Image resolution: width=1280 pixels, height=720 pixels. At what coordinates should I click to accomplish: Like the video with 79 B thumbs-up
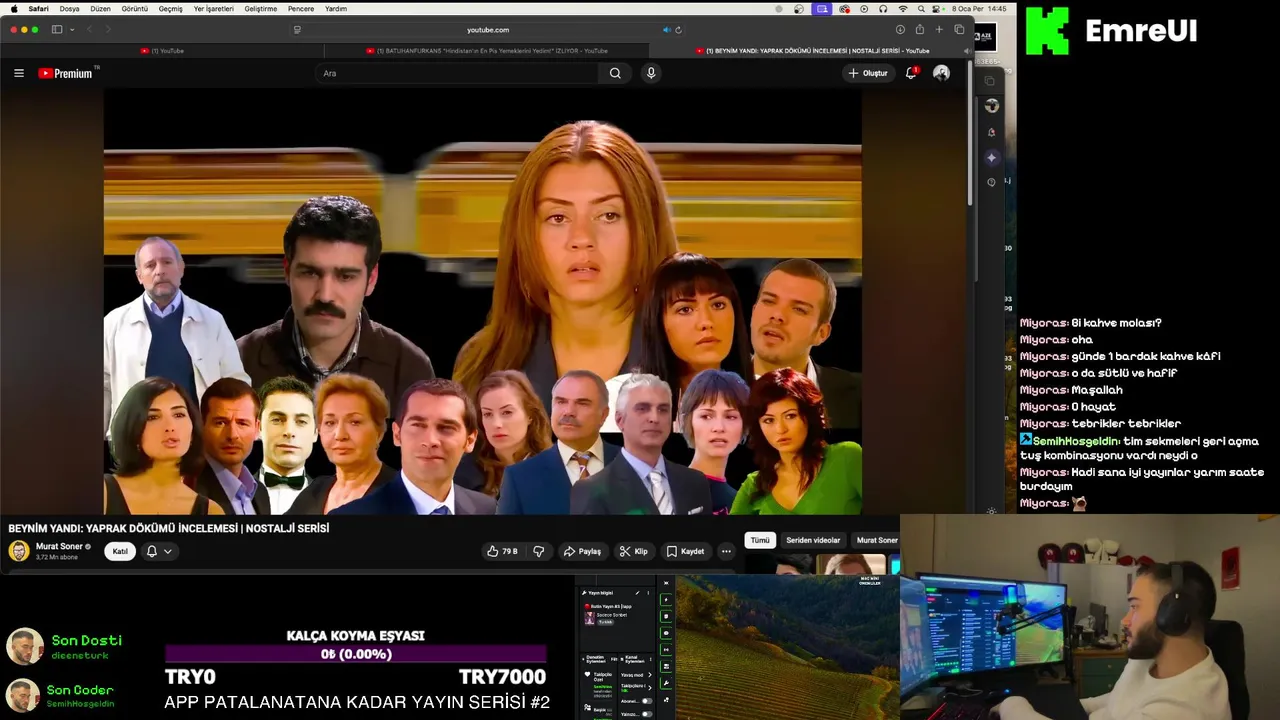[503, 551]
